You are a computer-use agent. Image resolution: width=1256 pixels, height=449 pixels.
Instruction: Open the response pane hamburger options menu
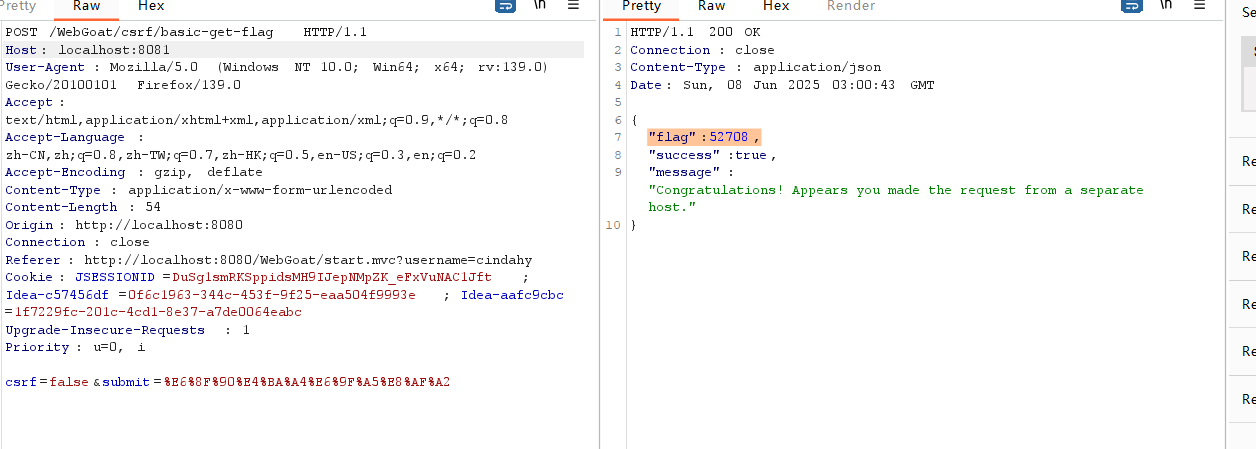coord(1198,6)
